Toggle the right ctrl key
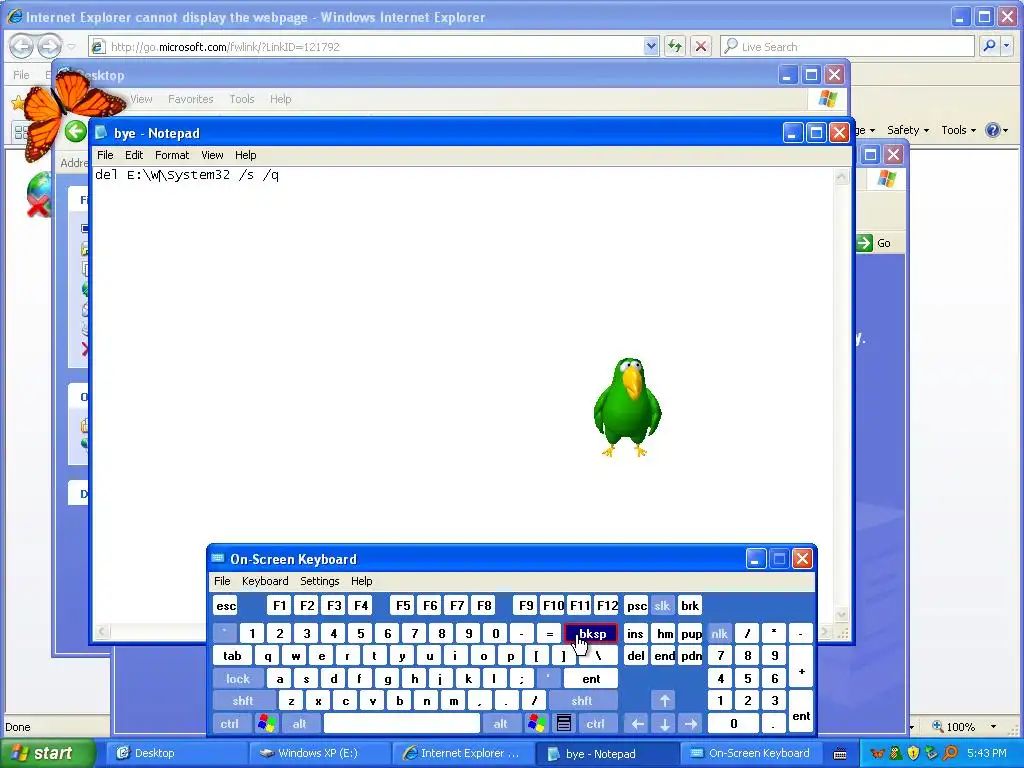The width and height of the screenshot is (1024, 768). point(595,724)
